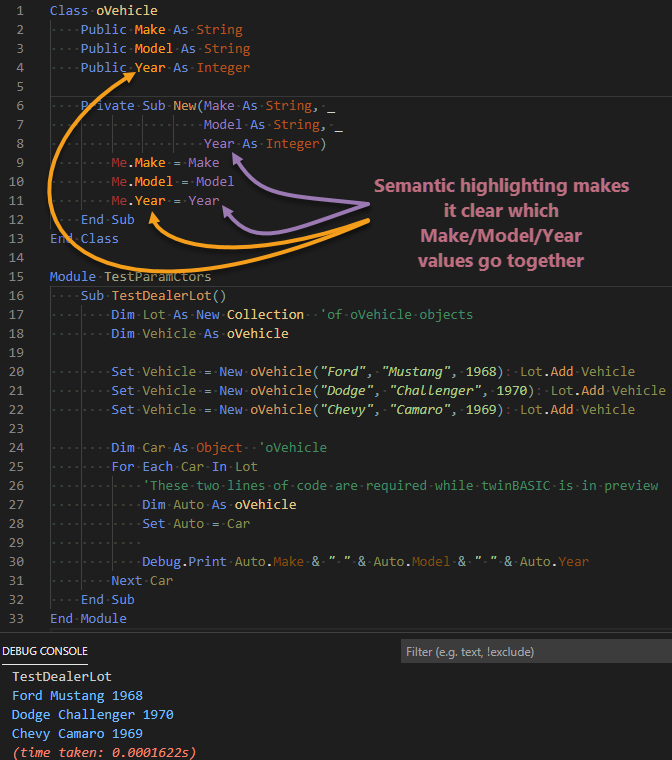672x760 pixels.
Task: Click the 'These two lines of code' comment
Action: (x=400, y=486)
